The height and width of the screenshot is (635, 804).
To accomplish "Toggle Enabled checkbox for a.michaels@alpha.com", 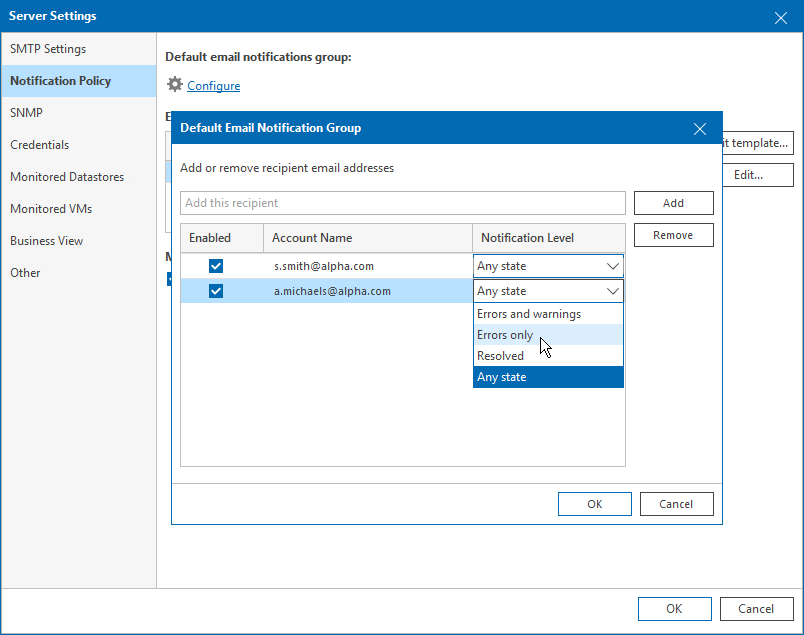I will click(x=216, y=291).
